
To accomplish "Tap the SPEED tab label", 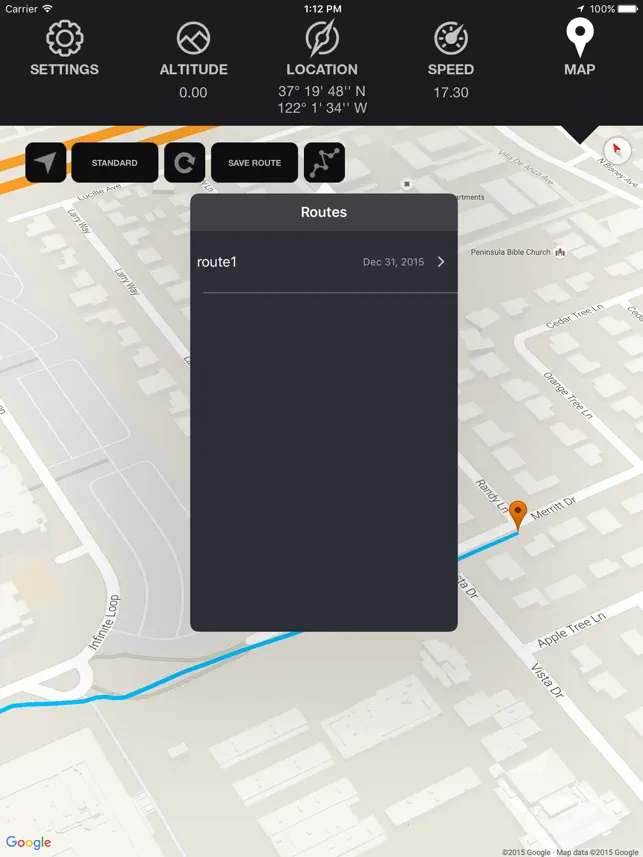I will 451,69.
